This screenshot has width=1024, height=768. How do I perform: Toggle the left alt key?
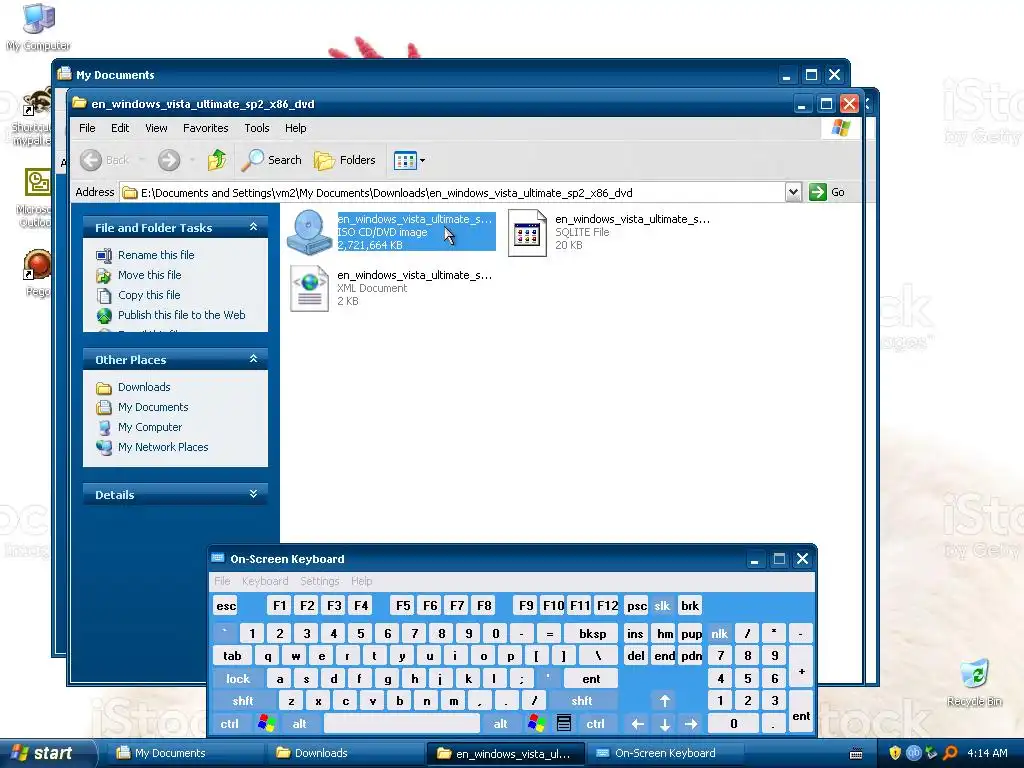click(x=300, y=724)
